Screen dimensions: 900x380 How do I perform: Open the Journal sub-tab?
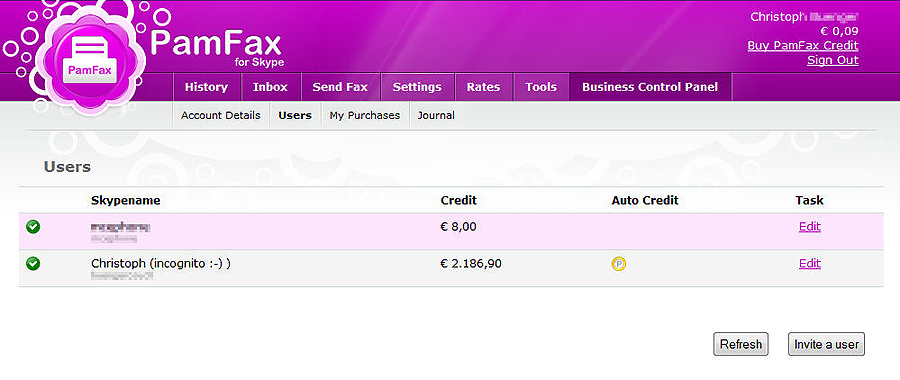point(436,115)
